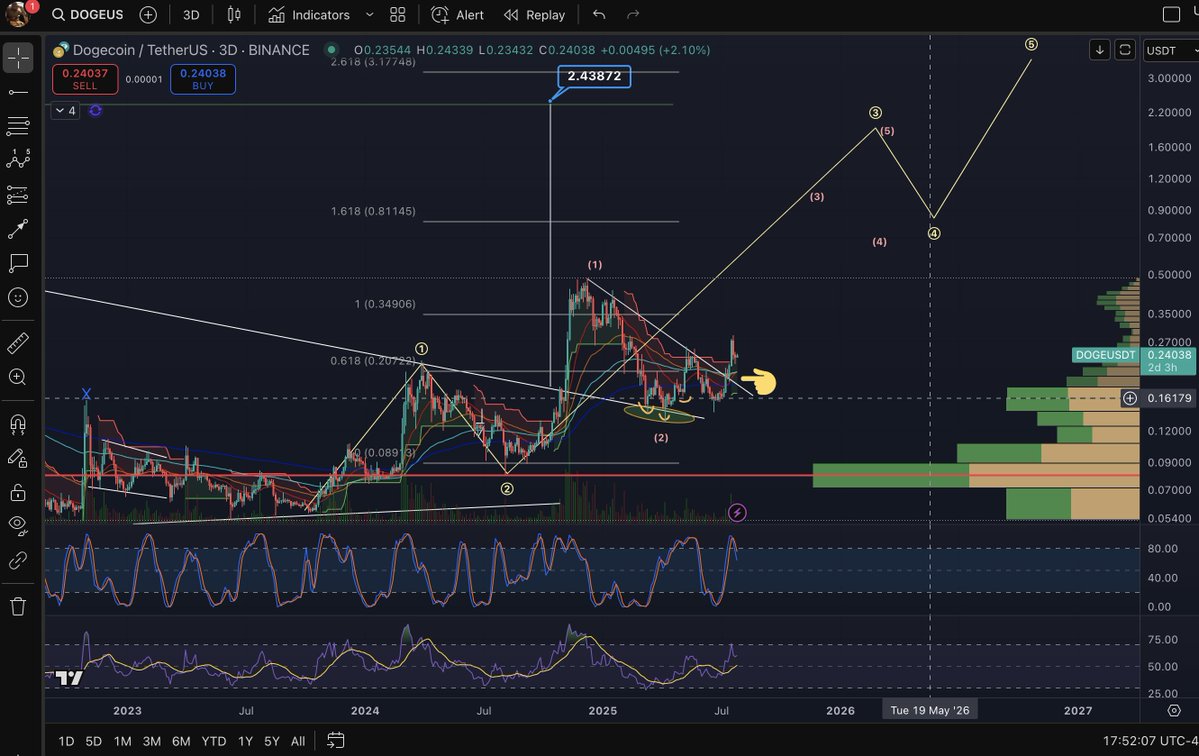Viewport: 1199px width, 756px height.
Task: Click the Tue 19 May '26 date label
Action: pyautogui.click(x=930, y=710)
